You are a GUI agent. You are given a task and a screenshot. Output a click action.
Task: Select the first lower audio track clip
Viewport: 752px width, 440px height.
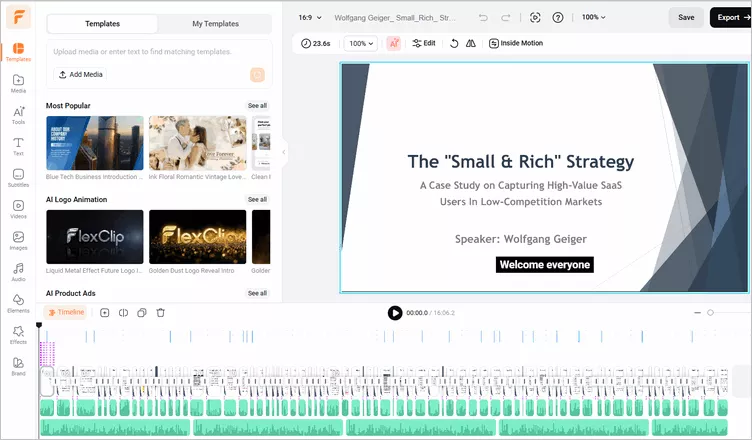pos(115,427)
